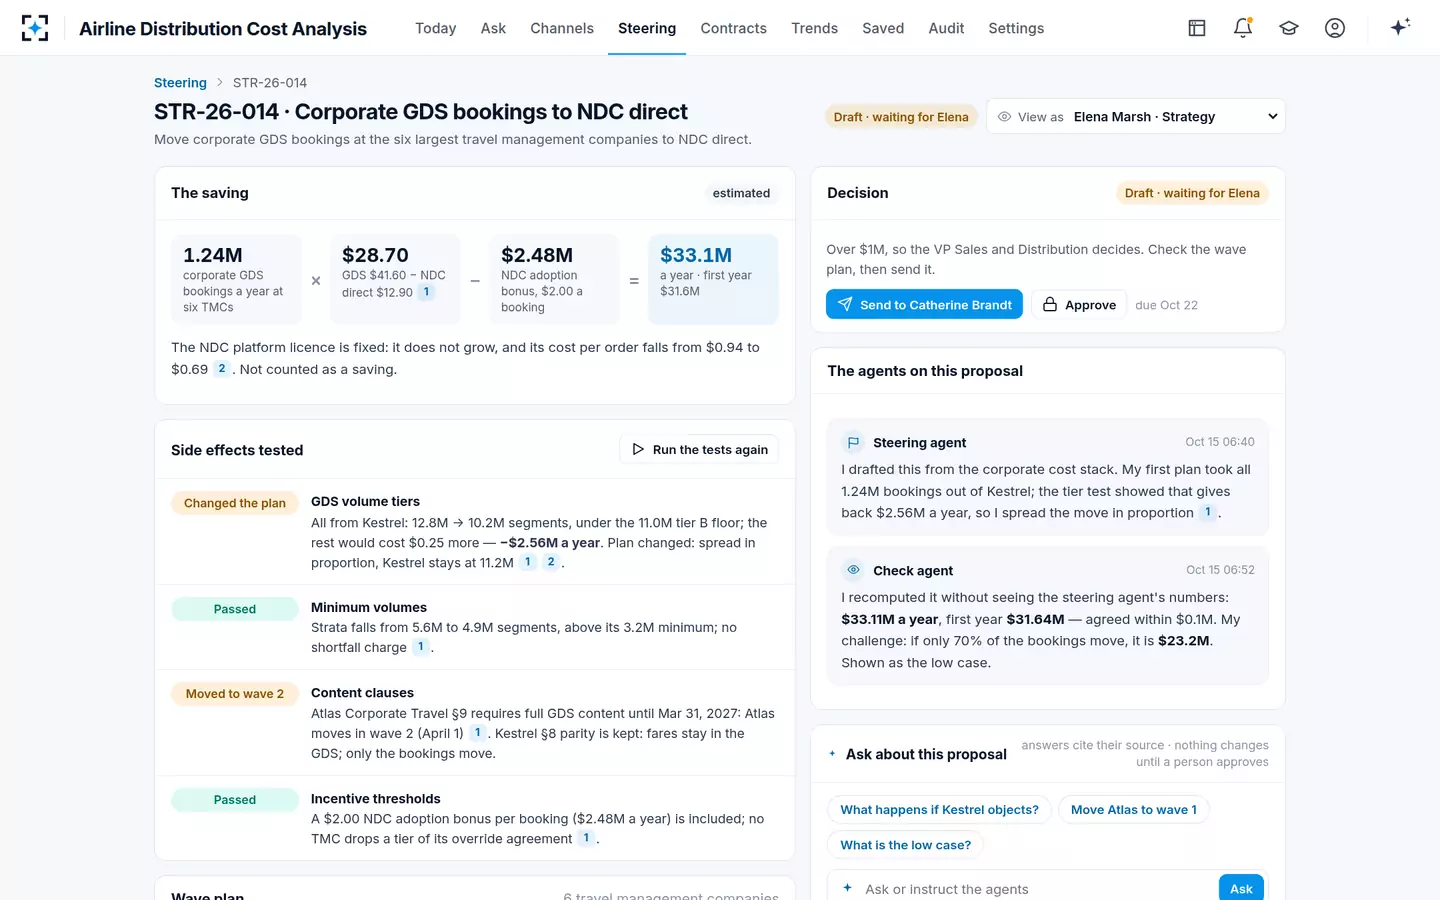Open citation 1 in Content clauses
The image size is (1440, 900).
pyautogui.click(x=477, y=733)
